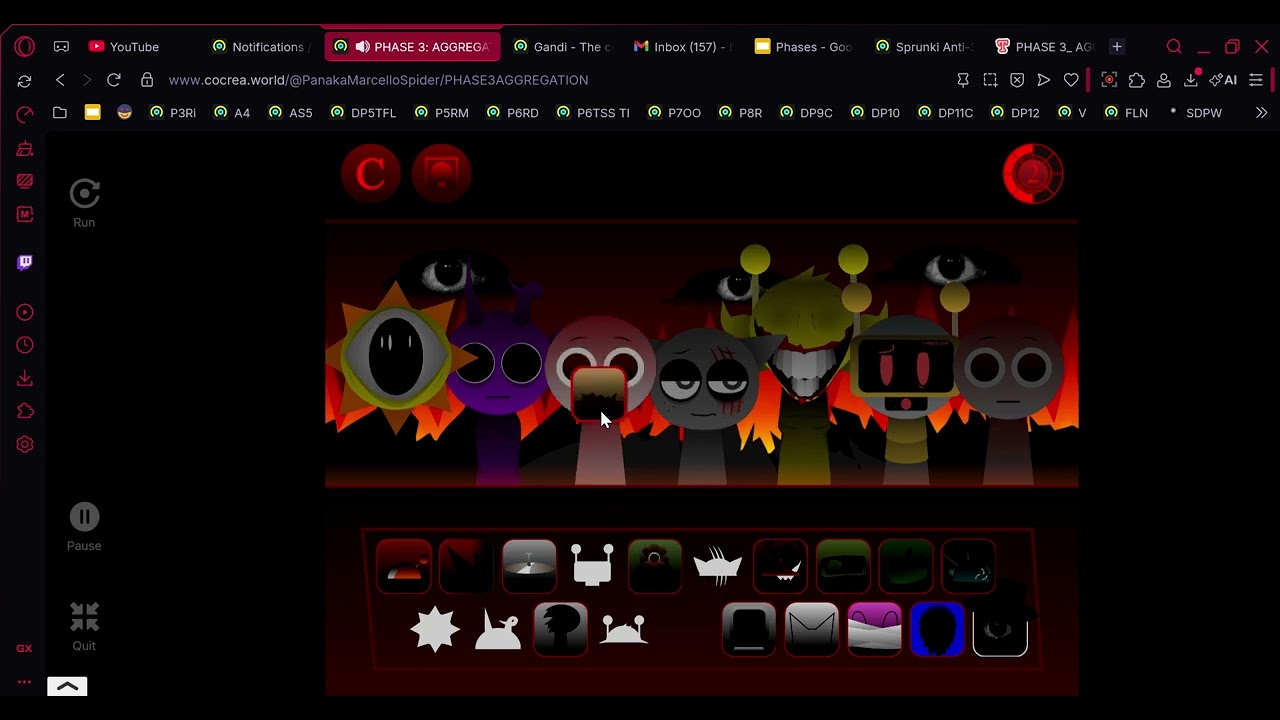The width and height of the screenshot is (1280, 720).
Task: Open the DP9C bookmark
Action: 806,113
